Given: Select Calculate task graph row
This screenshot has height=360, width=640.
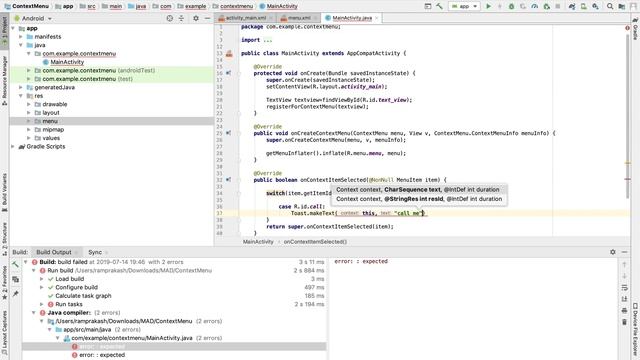Looking at the screenshot, I should pyautogui.click(x=83, y=296).
